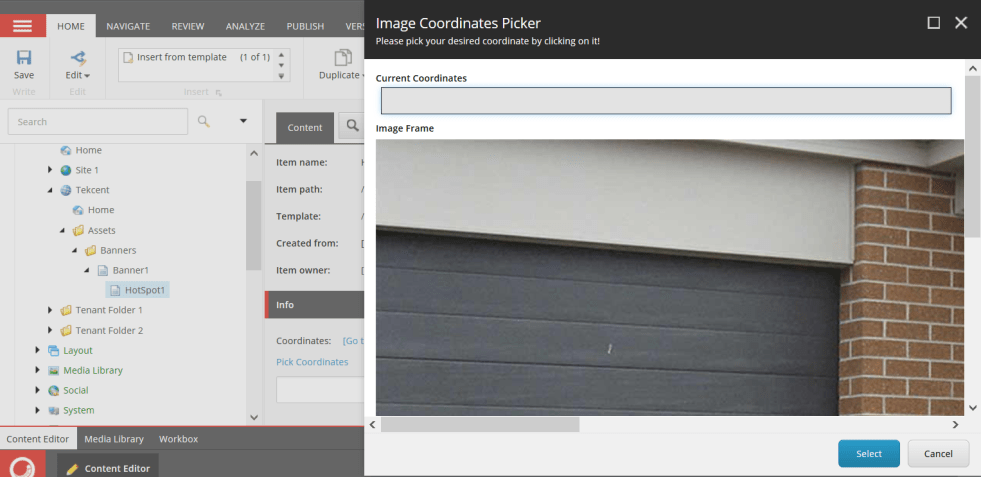
Task: Select the Media Library tree icon
Action: [54, 370]
